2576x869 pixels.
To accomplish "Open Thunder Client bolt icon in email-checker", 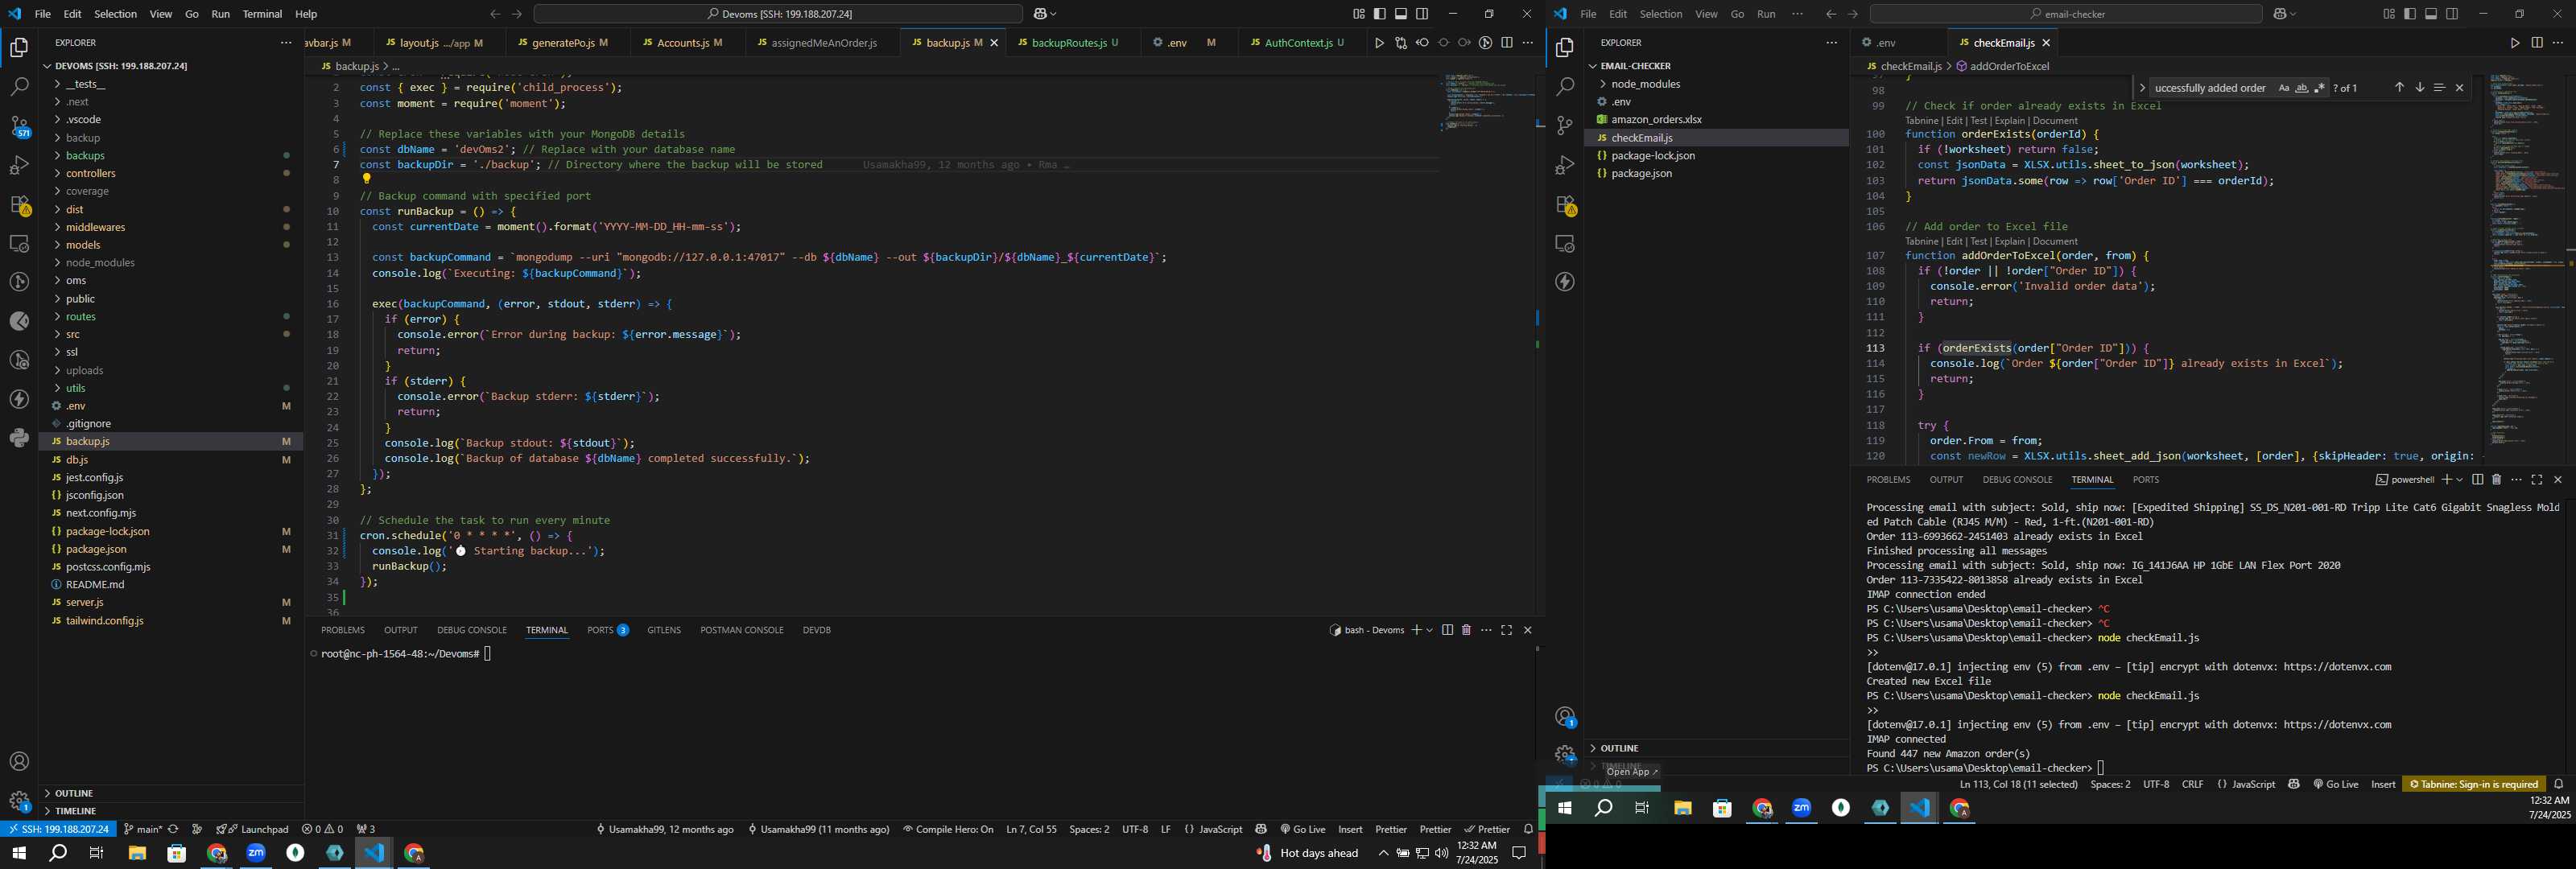I will 1565,282.
